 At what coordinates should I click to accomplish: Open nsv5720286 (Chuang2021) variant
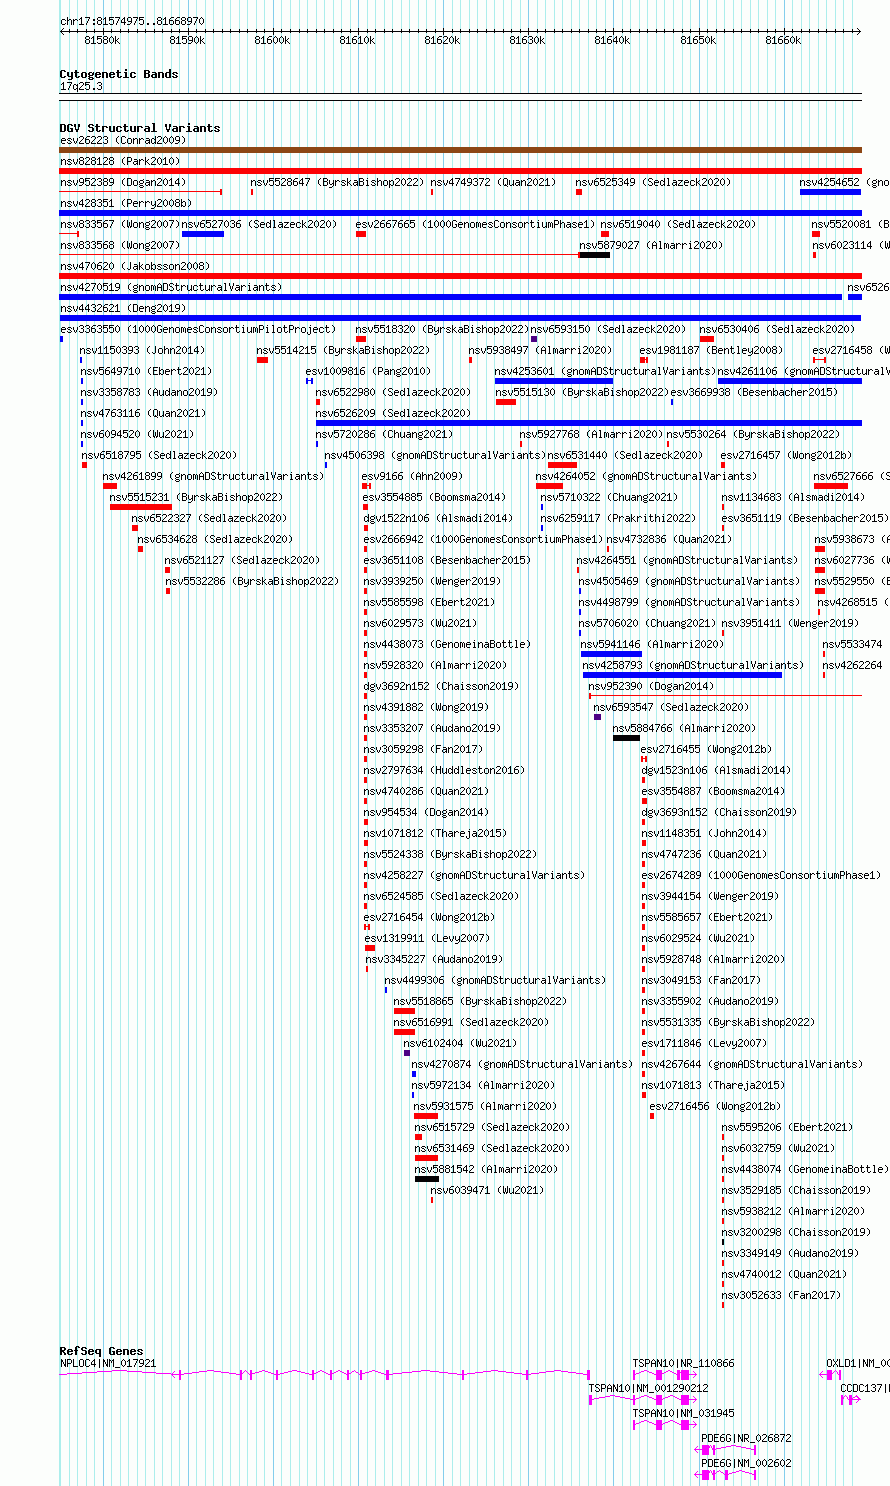click(x=384, y=434)
